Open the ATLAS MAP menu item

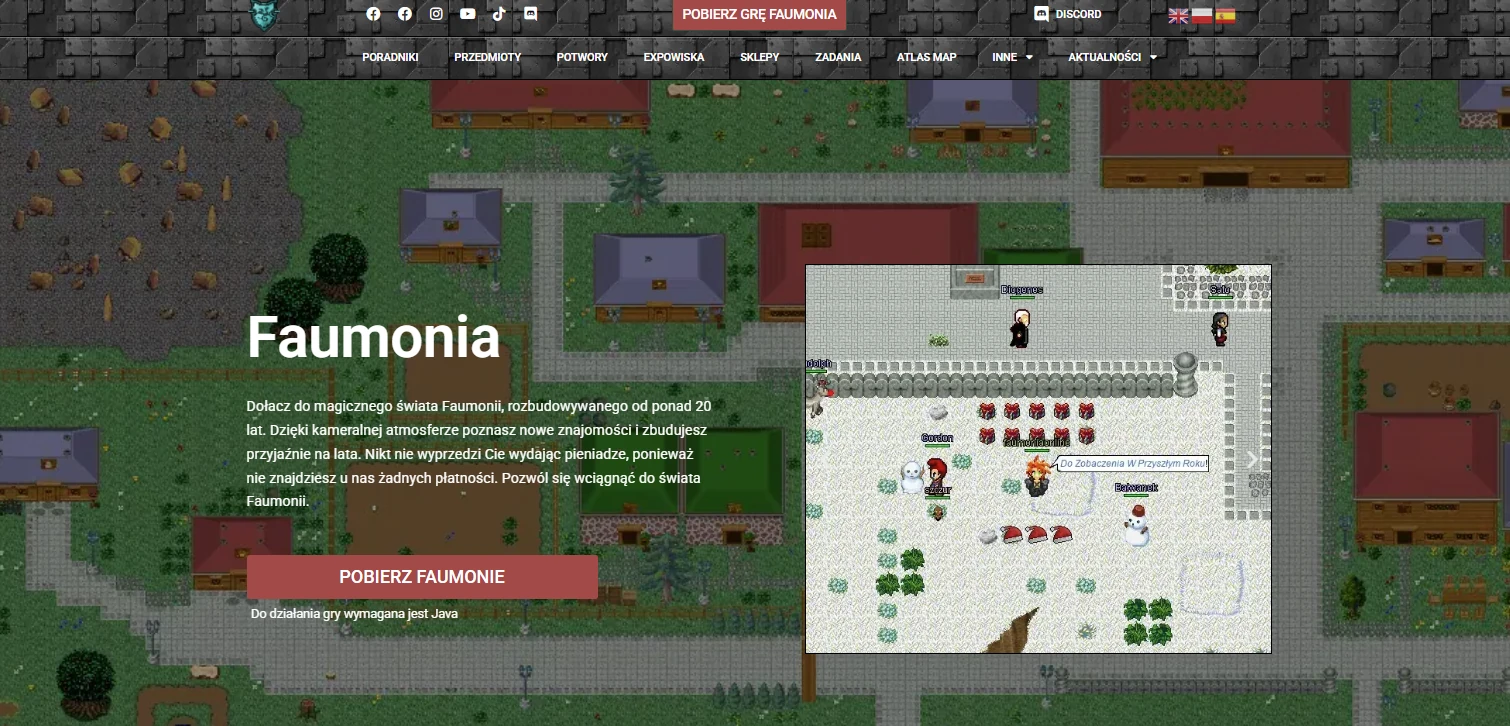pos(926,57)
